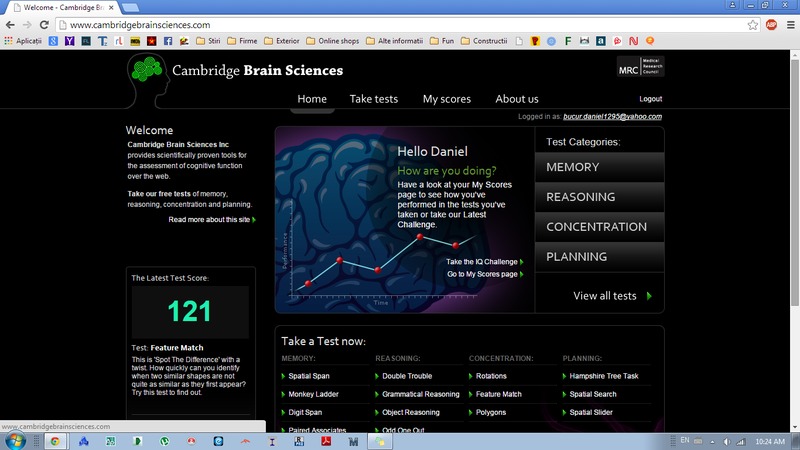
Task: Open the Yahoo bookmark icon
Action: (69, 41)
